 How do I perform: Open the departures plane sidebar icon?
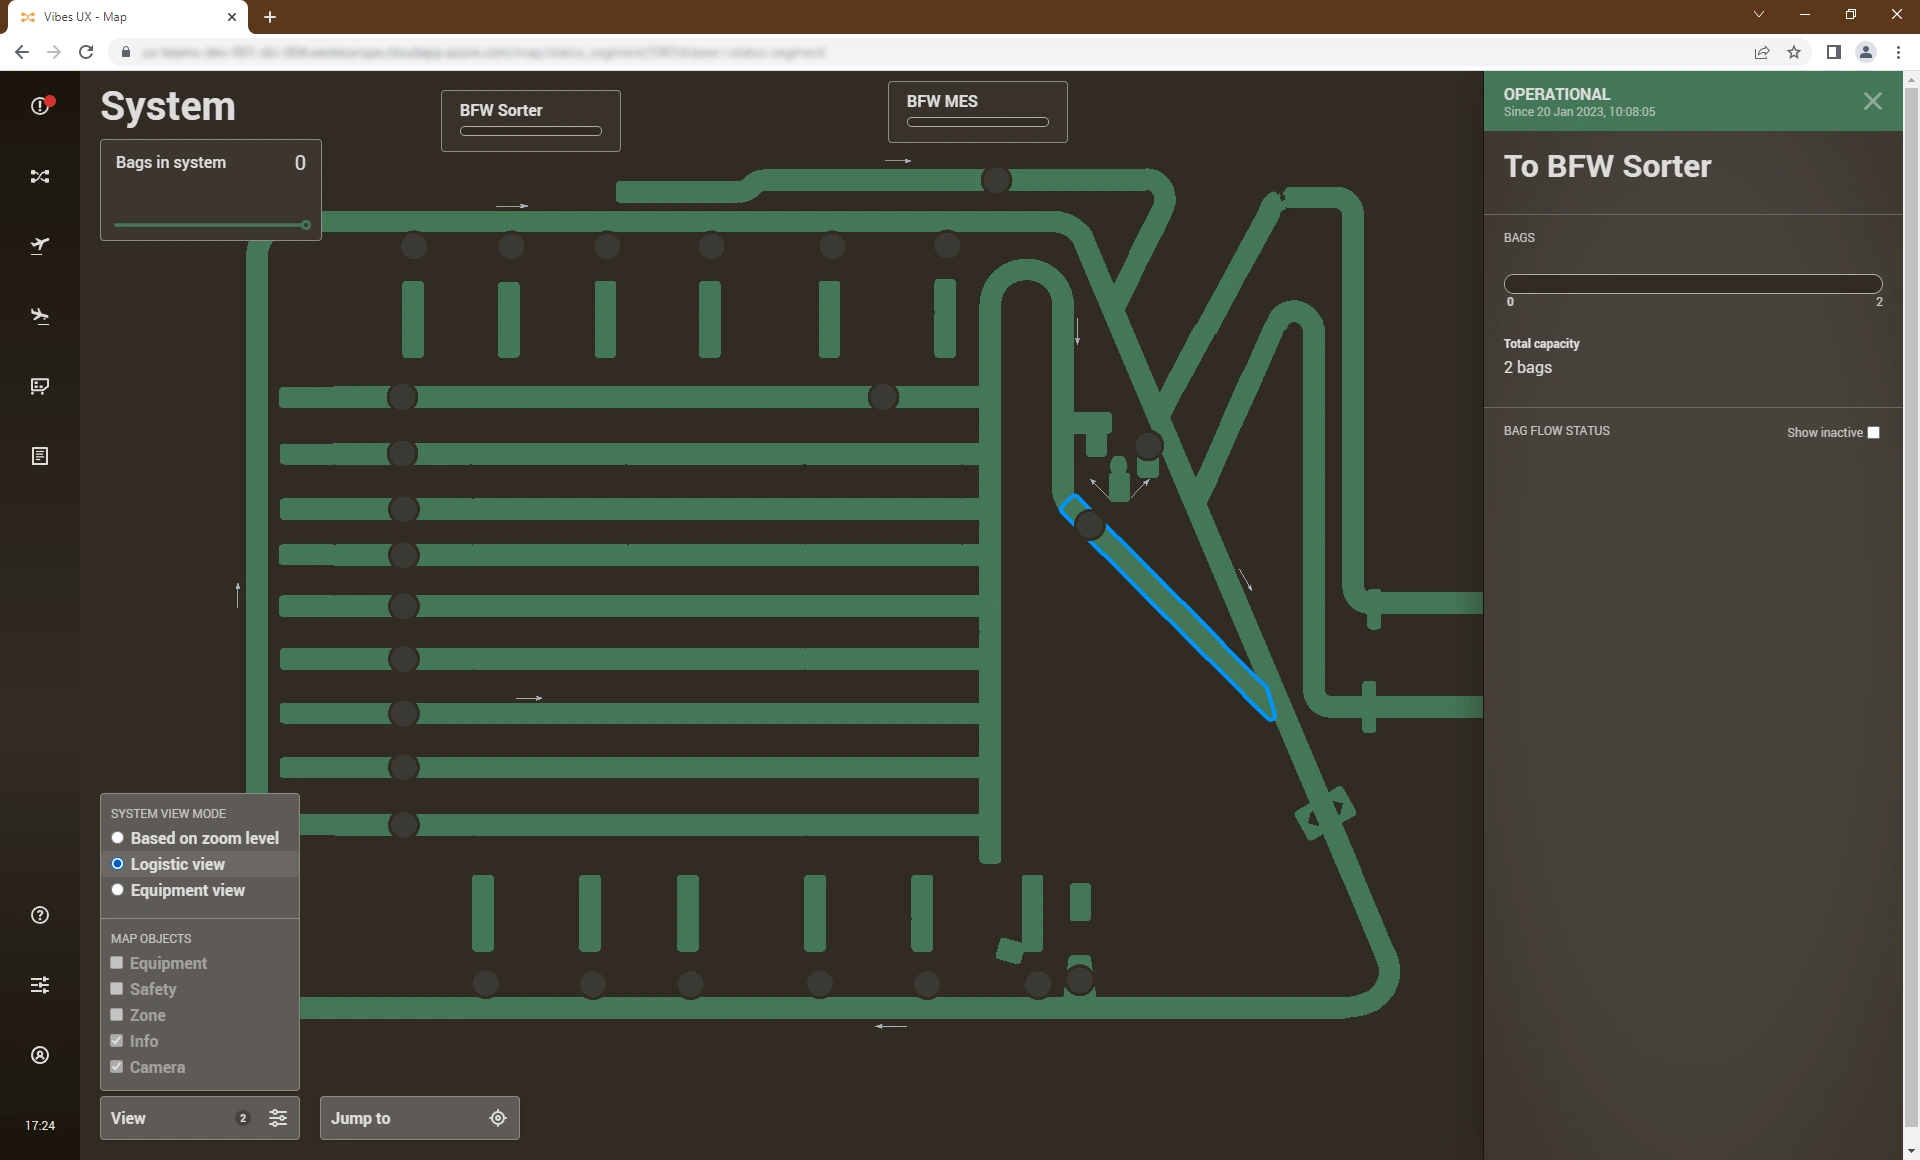pyautogui.click(x=40, y=246)
